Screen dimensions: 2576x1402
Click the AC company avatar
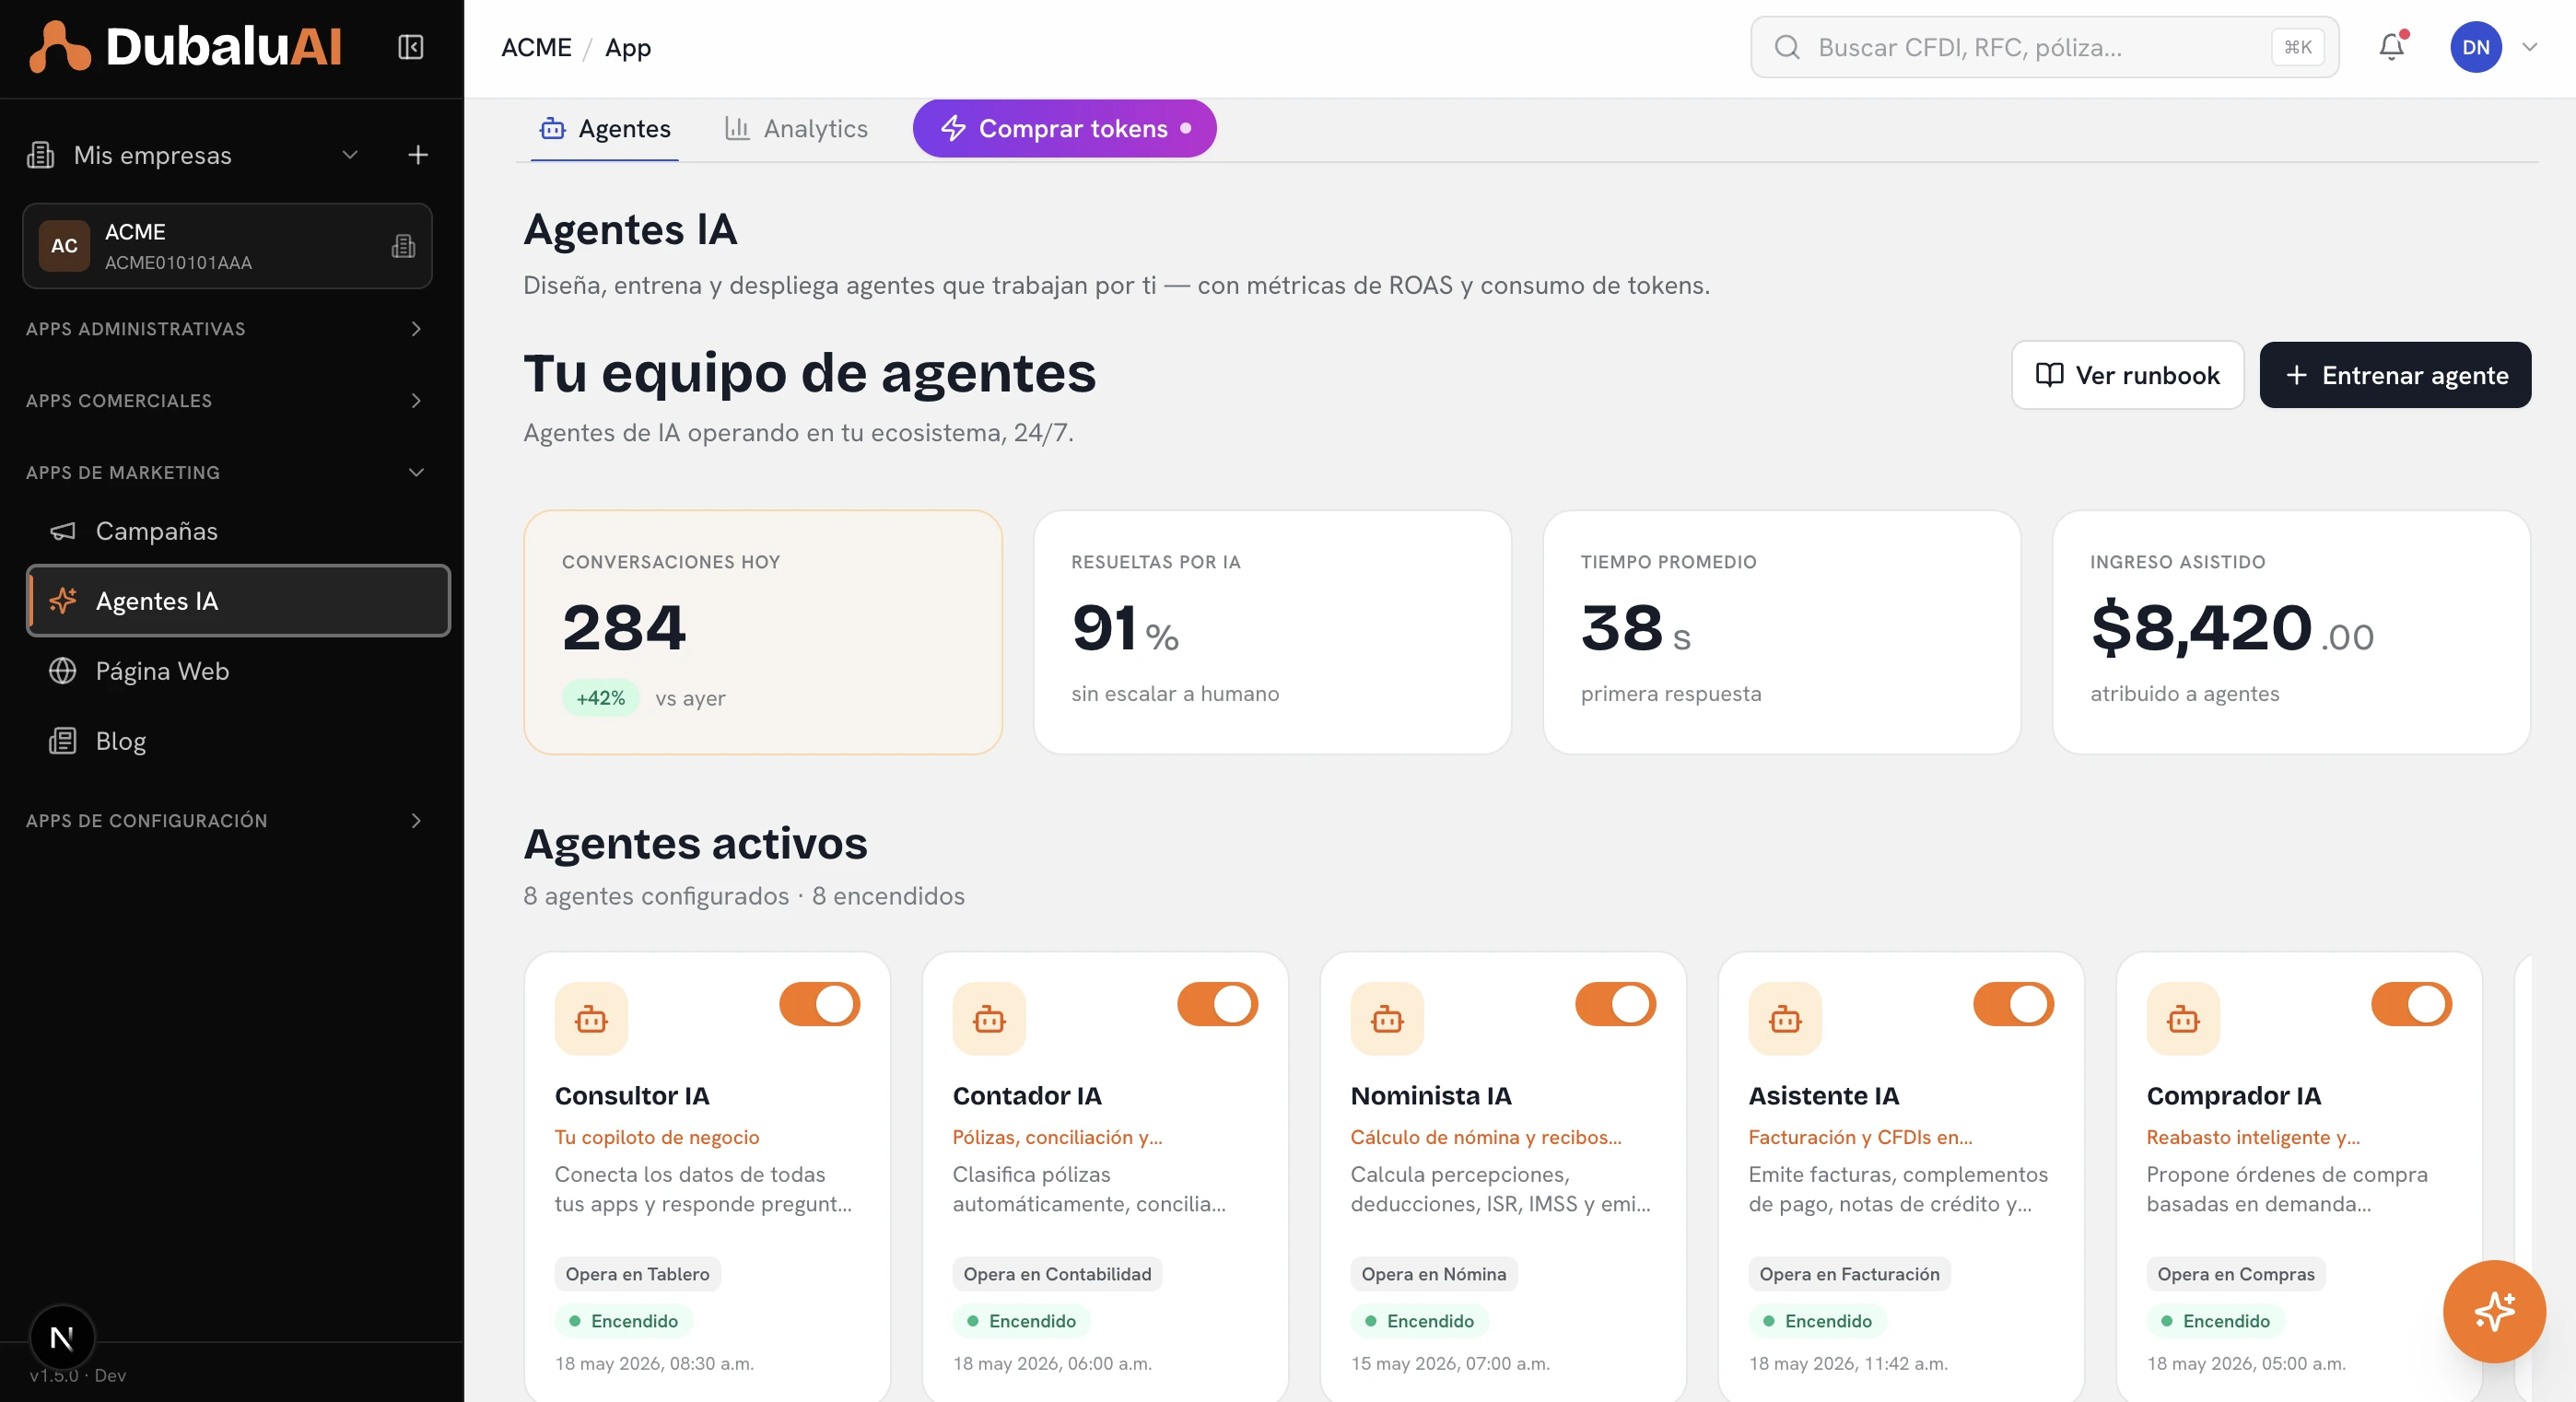tap(64, 246)
